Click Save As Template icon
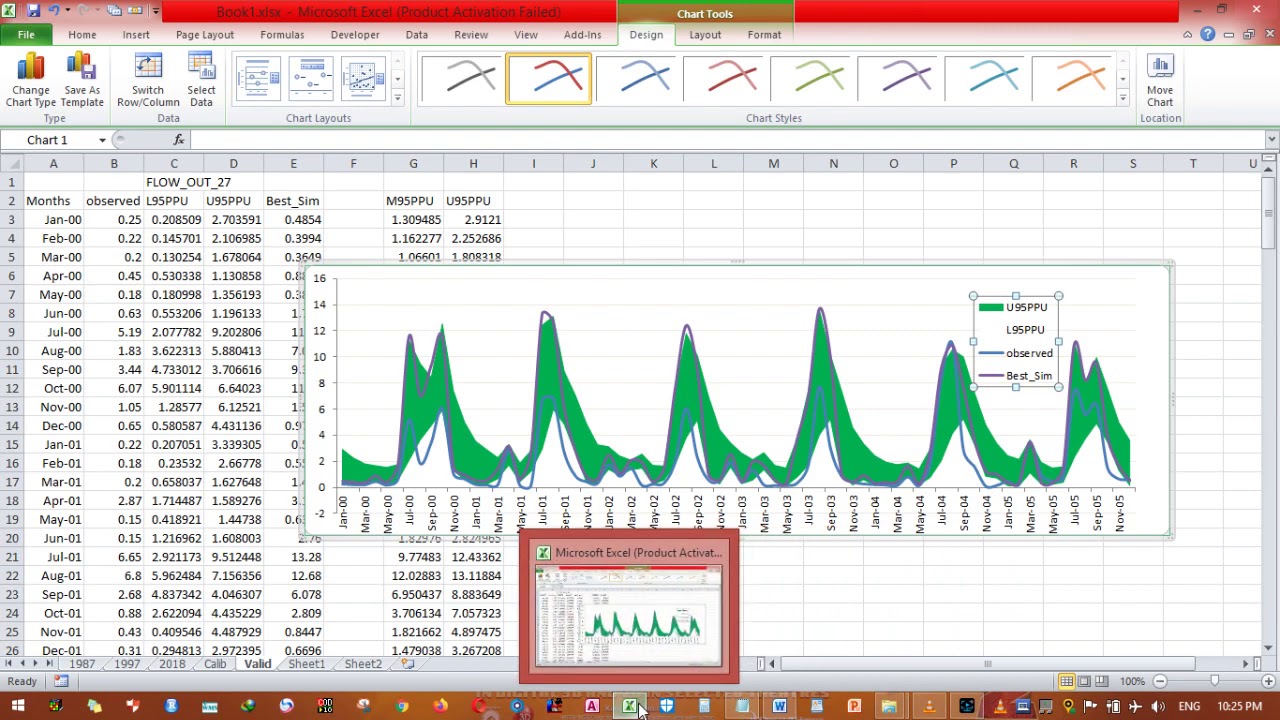The image size is (1280, 720). click(x=82, y=81)
